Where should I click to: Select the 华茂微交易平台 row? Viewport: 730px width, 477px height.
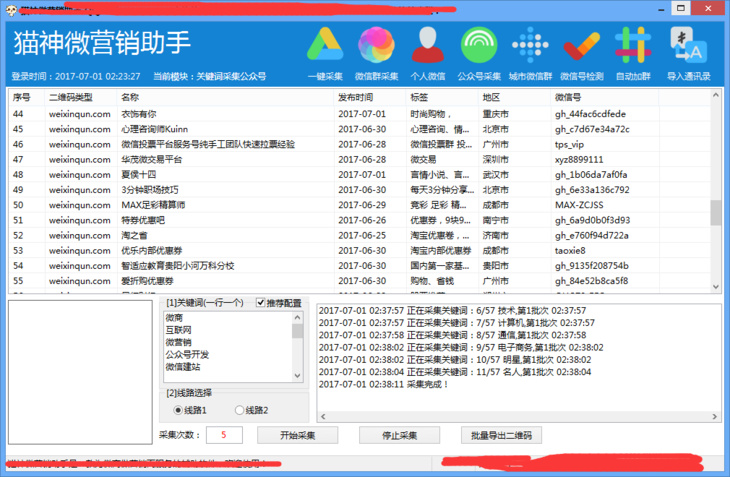359,159
